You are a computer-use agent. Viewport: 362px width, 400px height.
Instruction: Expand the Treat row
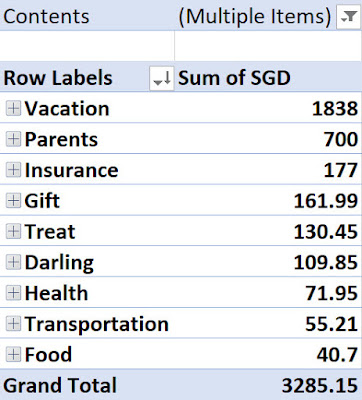click(13, 231)
